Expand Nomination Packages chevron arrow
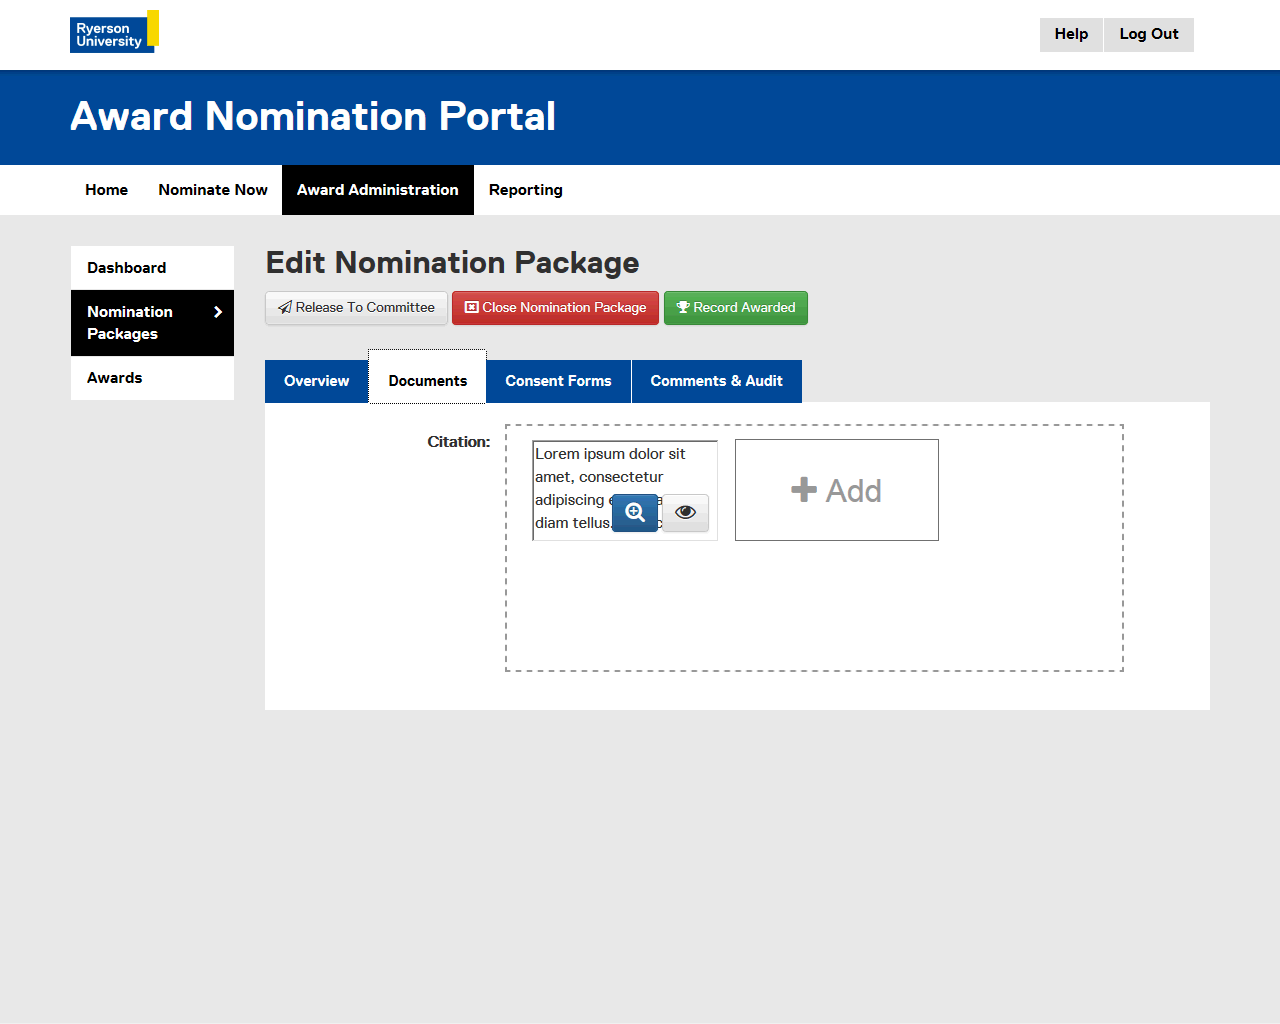Screen dimensions: 1280x1024 pos(218,312)
